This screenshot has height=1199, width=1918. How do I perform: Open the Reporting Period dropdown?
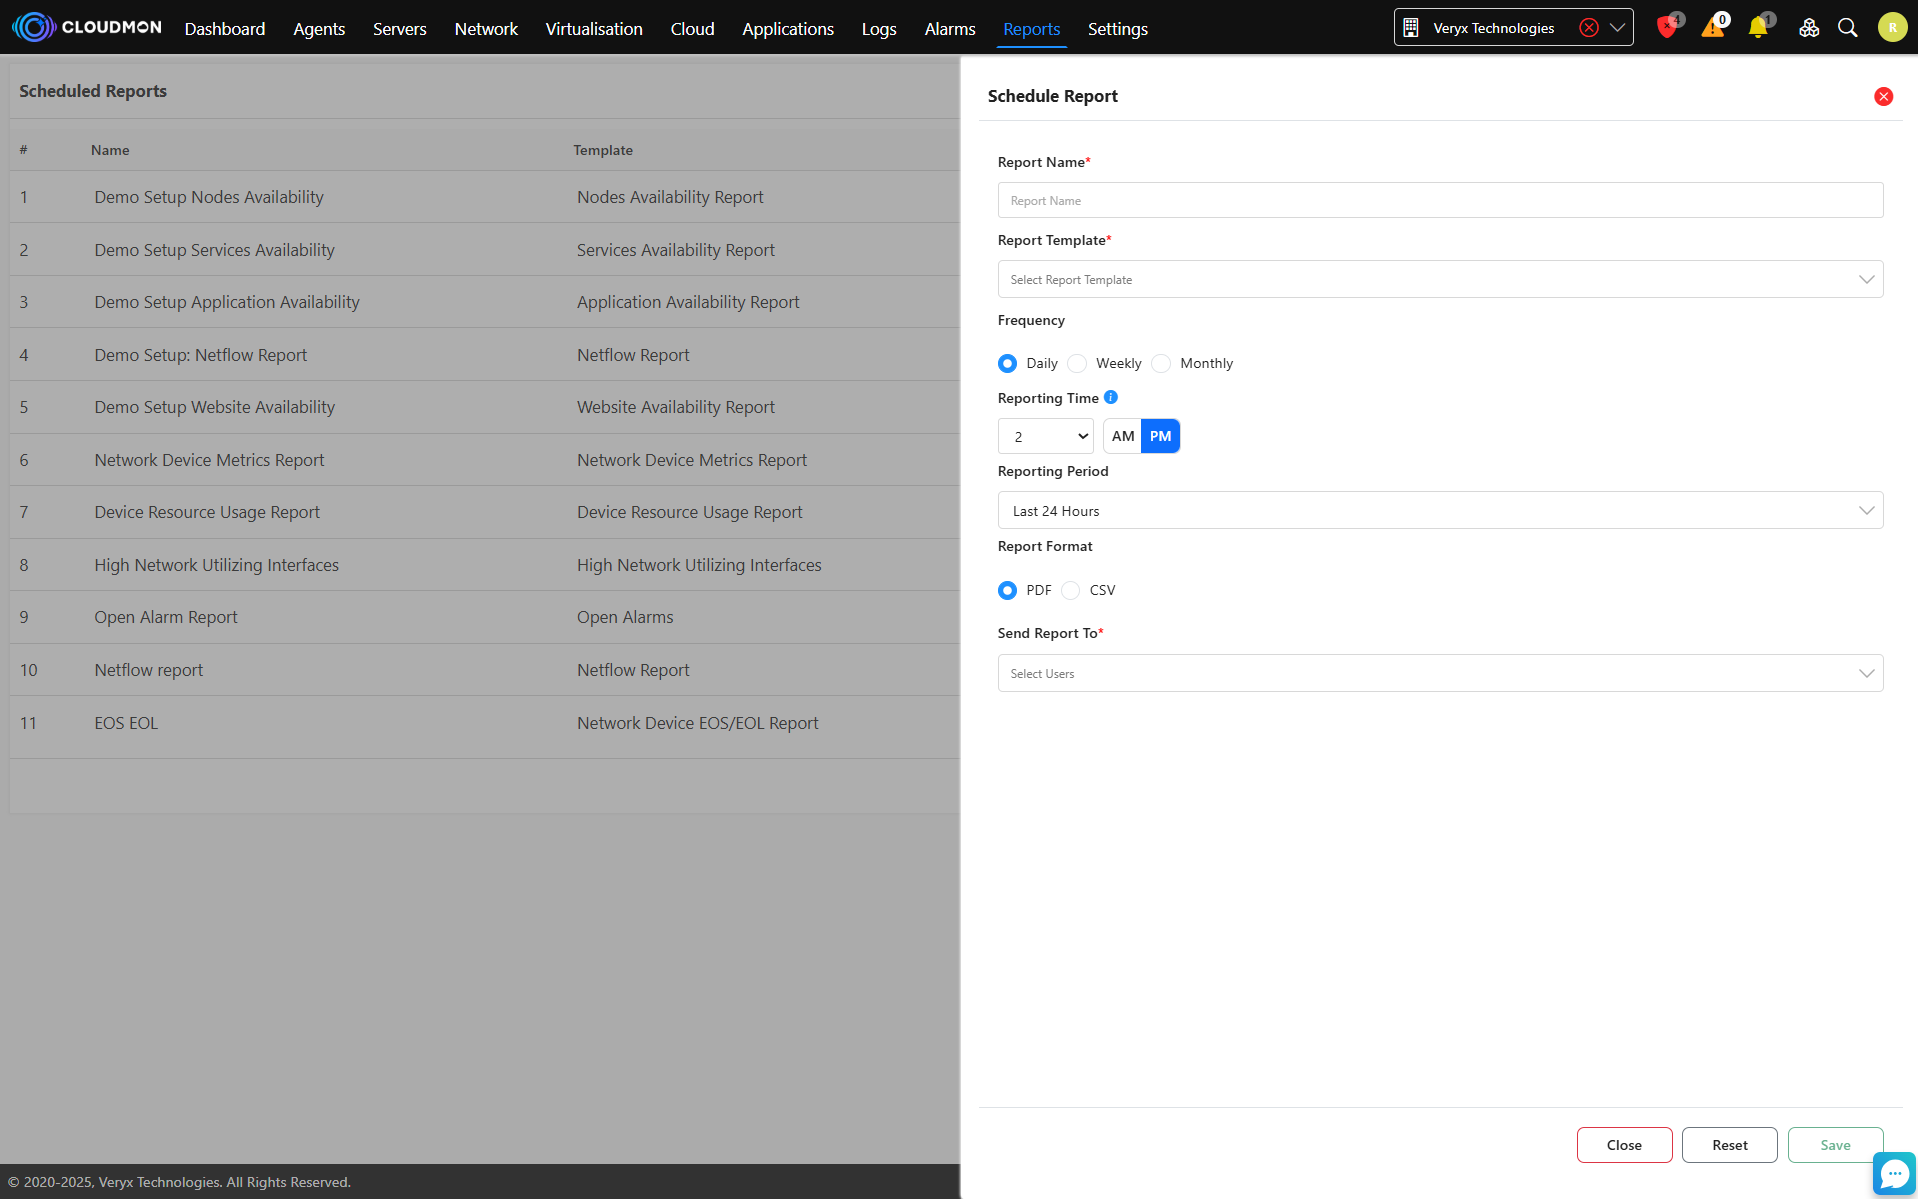(x=1440, y=511)
